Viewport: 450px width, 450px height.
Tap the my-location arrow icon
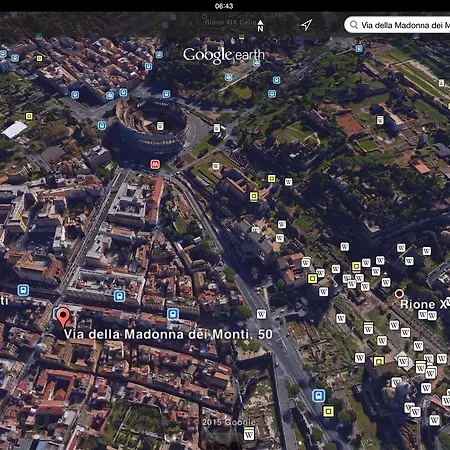[306, 25]
